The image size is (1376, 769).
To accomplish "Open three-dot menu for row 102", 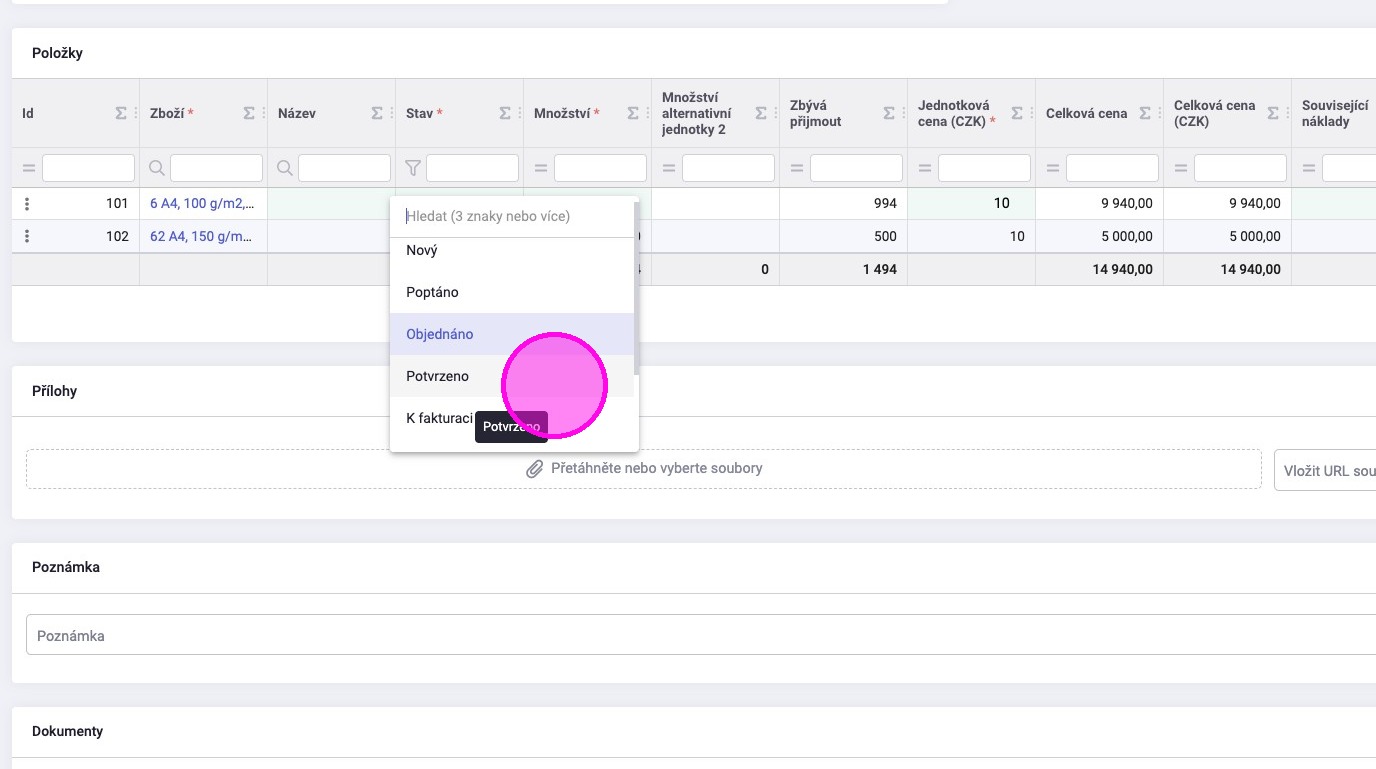I will pyautogui.click(x=27, y=237).
